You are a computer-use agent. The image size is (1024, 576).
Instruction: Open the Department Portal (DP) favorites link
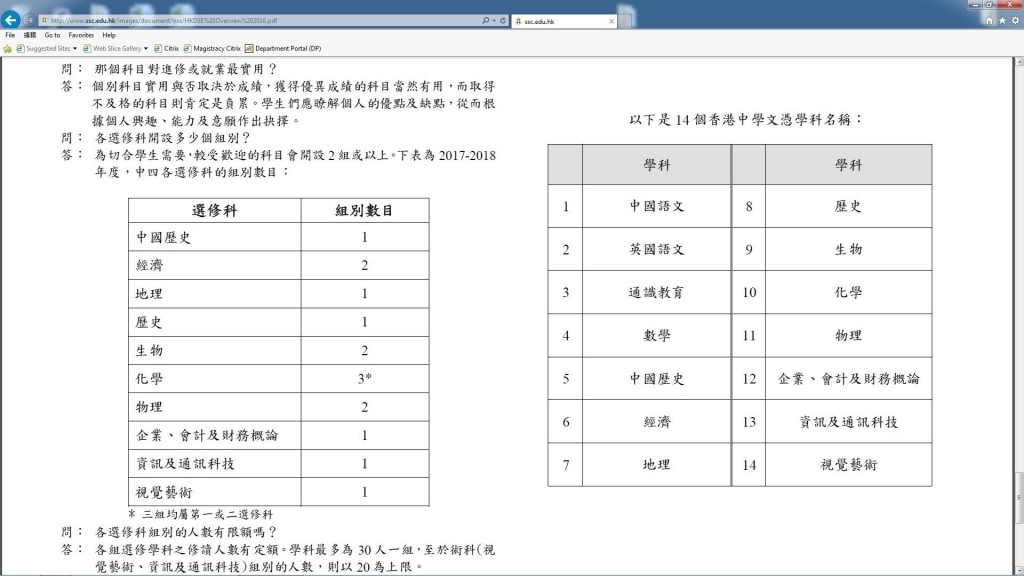pos(283,48)
